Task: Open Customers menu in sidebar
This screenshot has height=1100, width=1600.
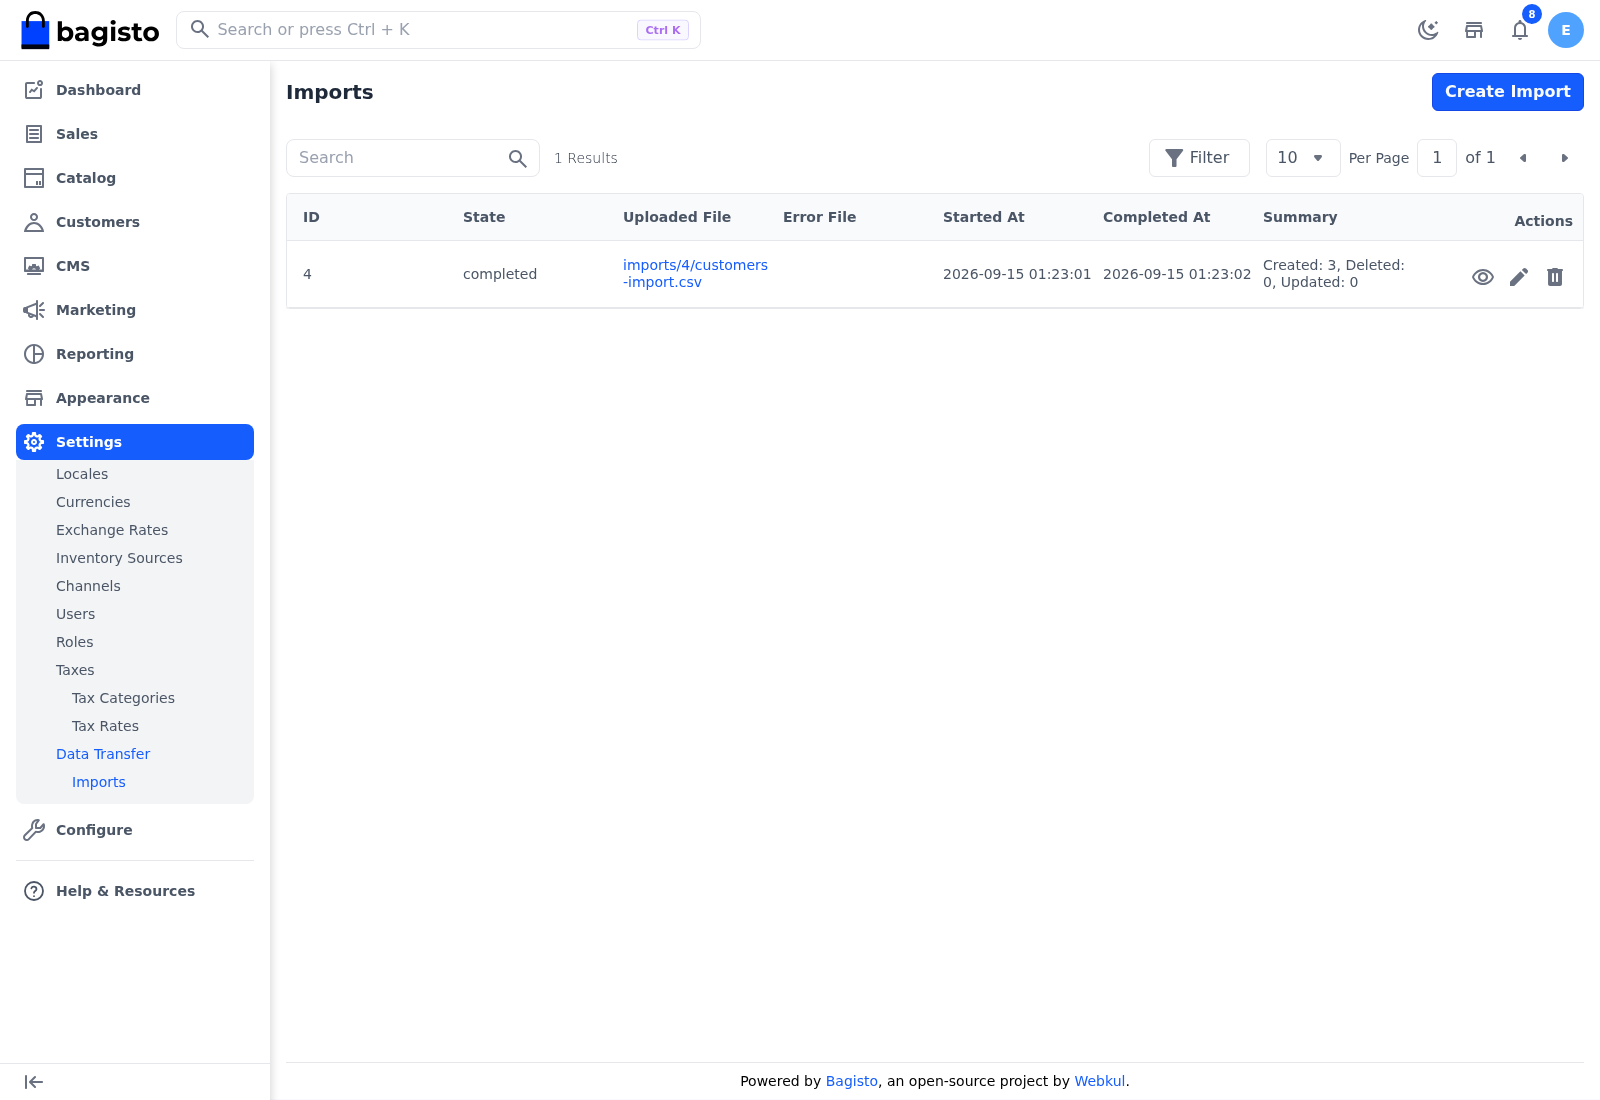Action: 135,222
